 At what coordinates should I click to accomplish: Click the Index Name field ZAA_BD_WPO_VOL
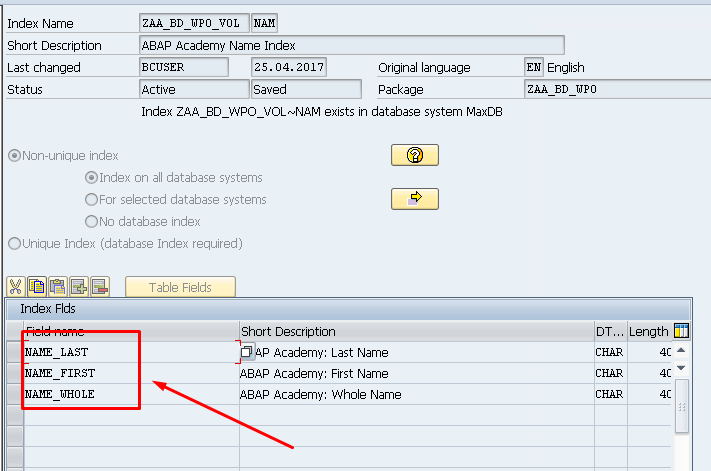(x=194, y=23)
